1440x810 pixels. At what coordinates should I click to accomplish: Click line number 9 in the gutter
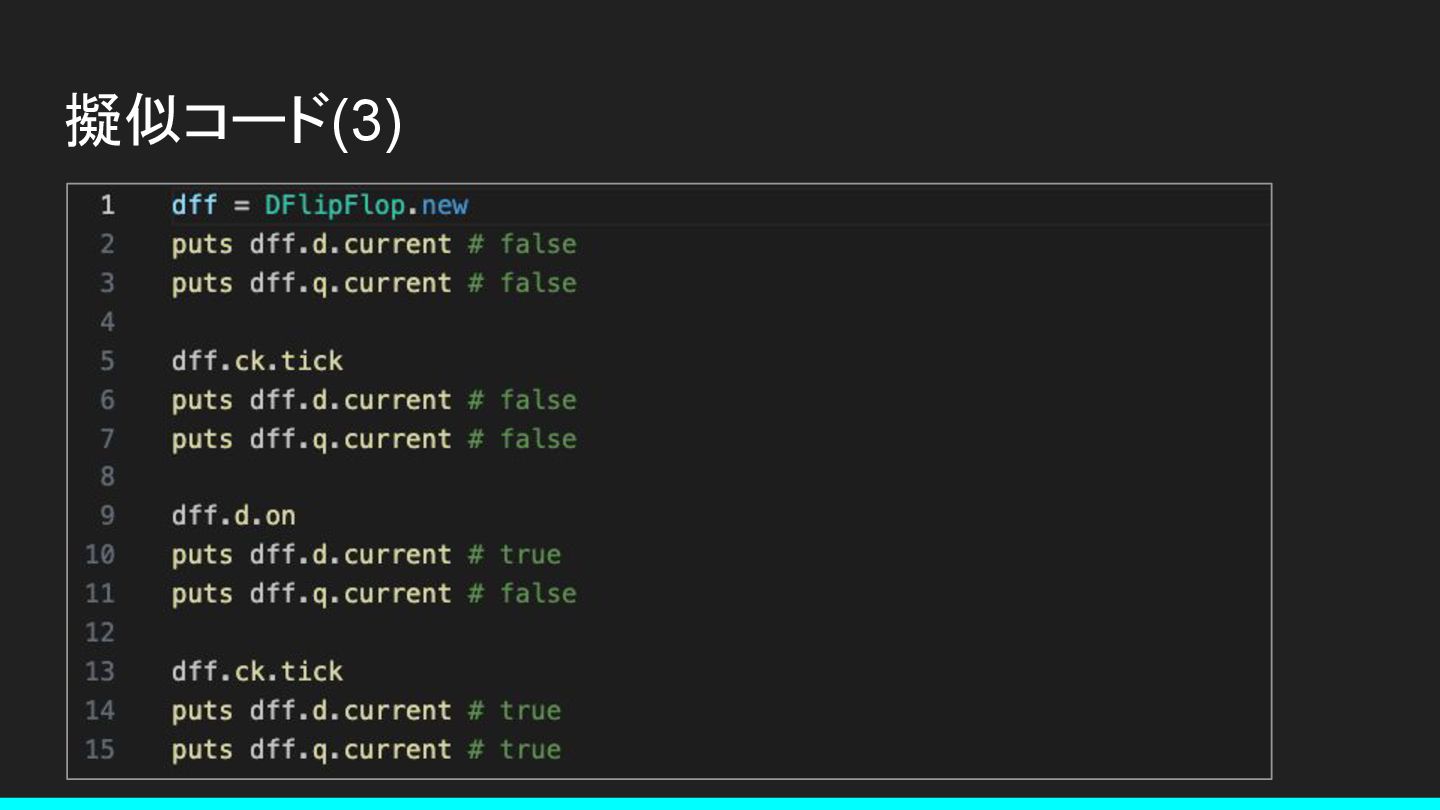(x=107, y=516)
